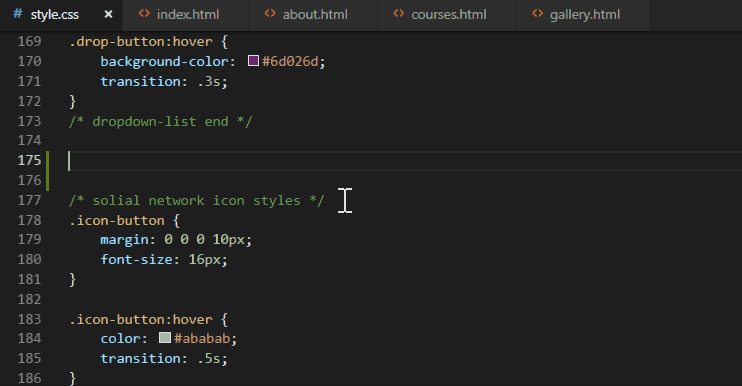
Task: Click the CSS file icon on style.css tab
Action: tap(18, 14)
